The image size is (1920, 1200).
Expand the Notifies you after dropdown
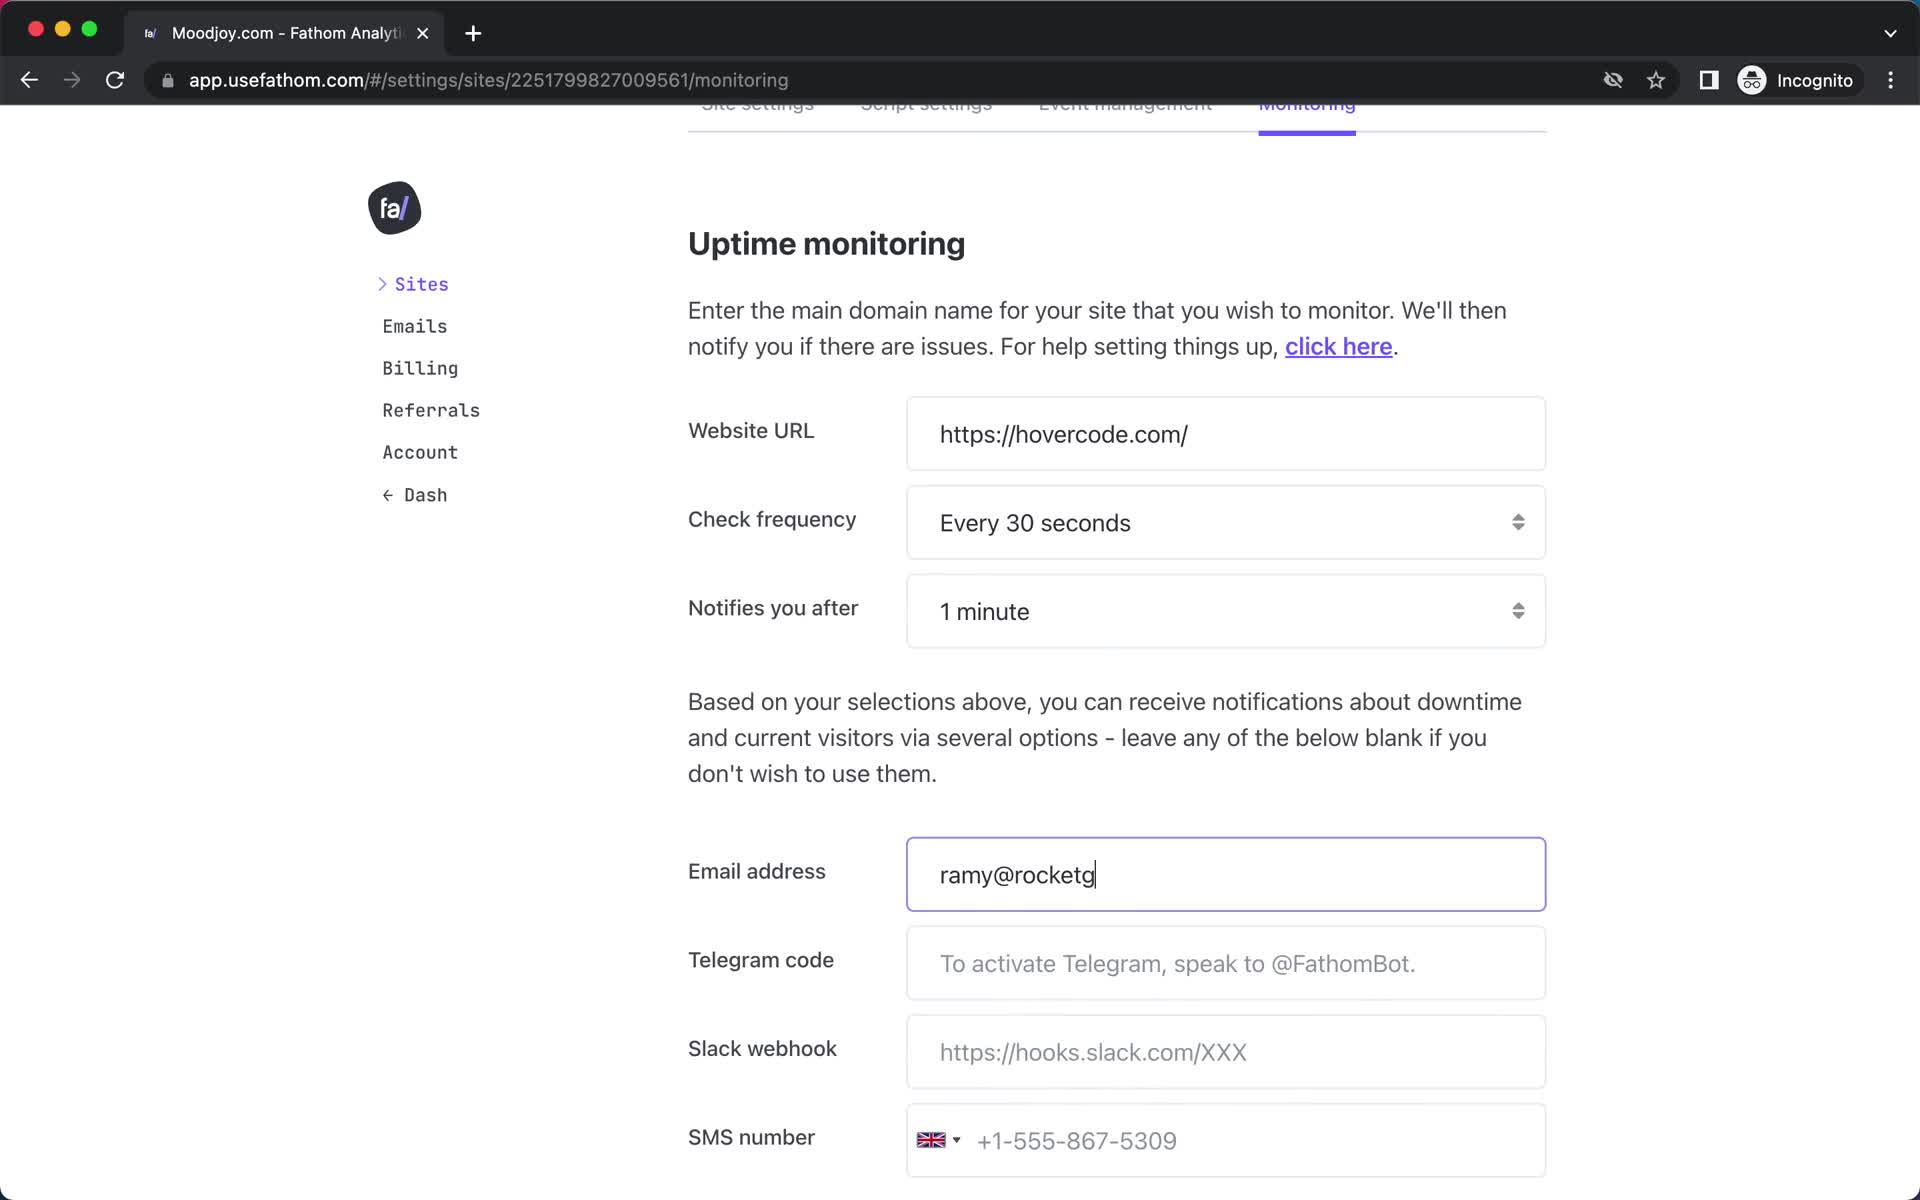point(1226,611)
